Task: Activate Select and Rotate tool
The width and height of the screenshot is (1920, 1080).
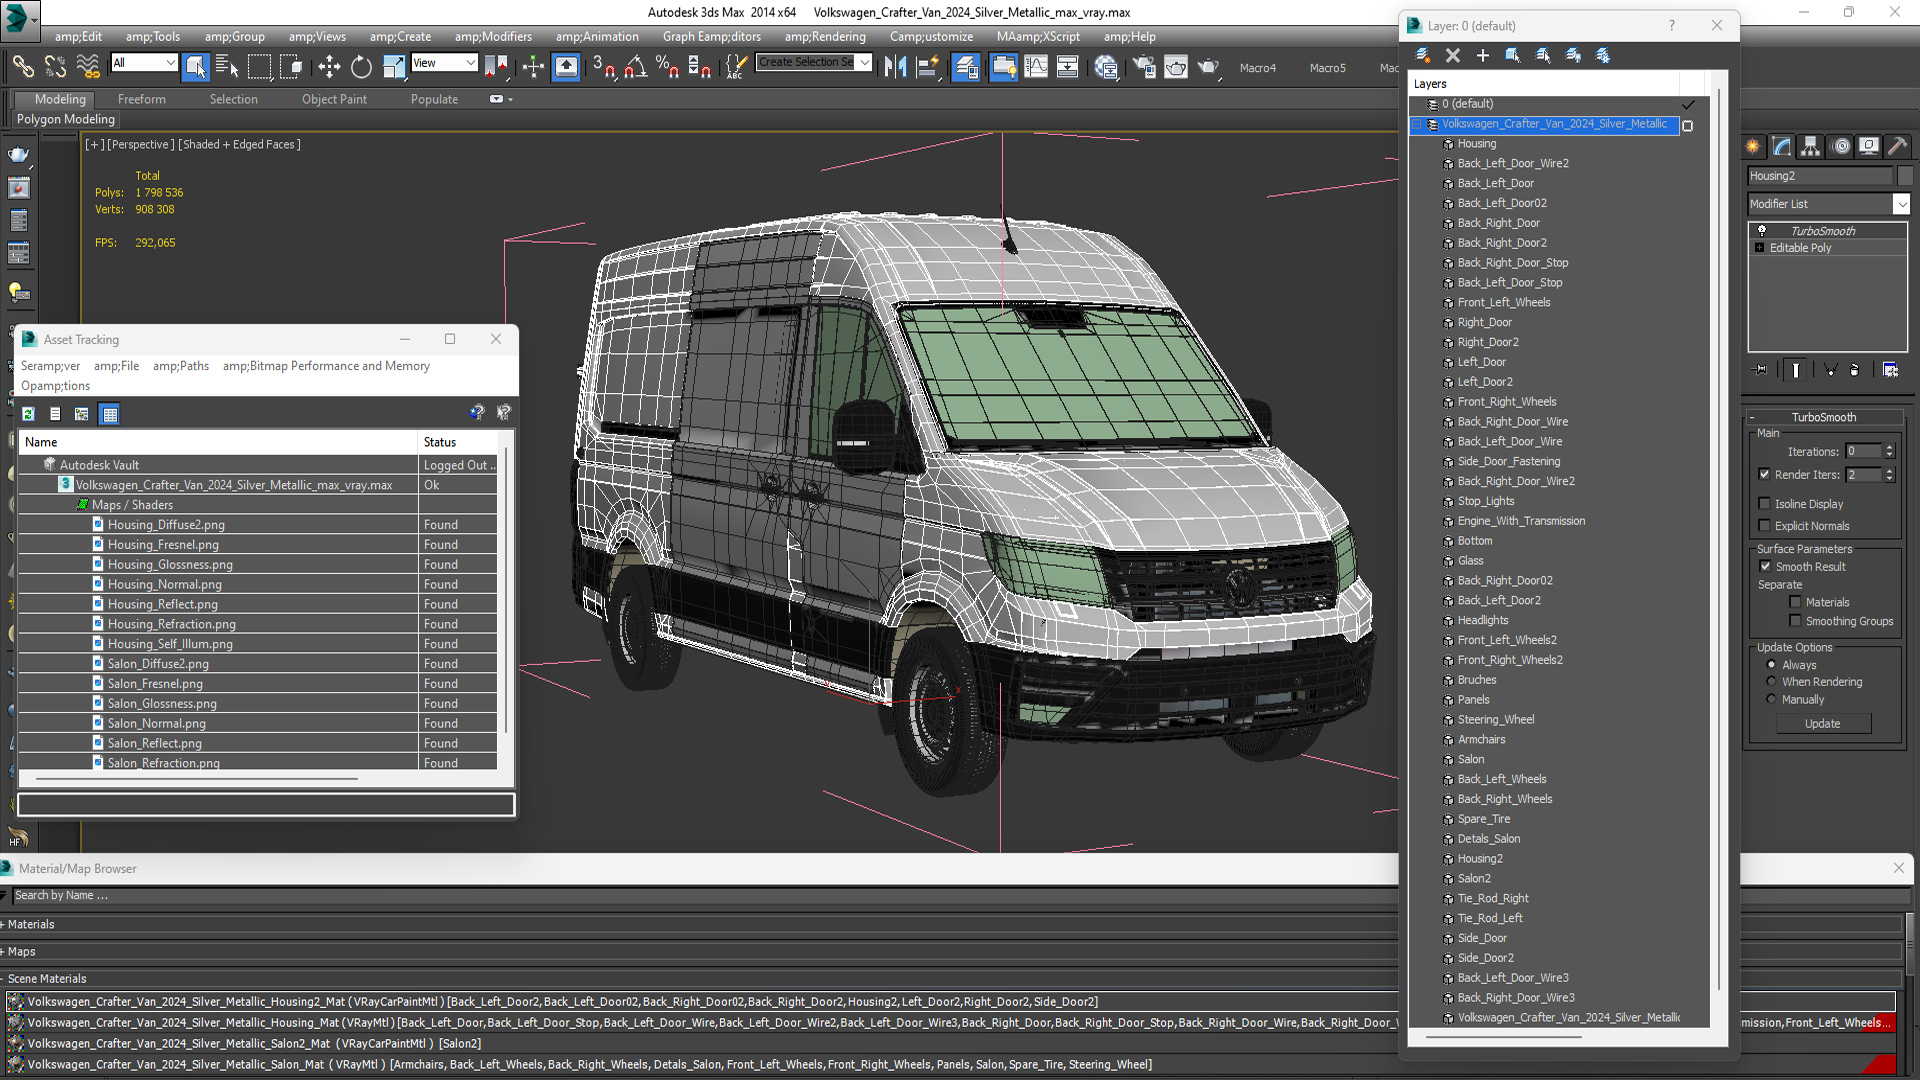Action: (x=361, y=67)
